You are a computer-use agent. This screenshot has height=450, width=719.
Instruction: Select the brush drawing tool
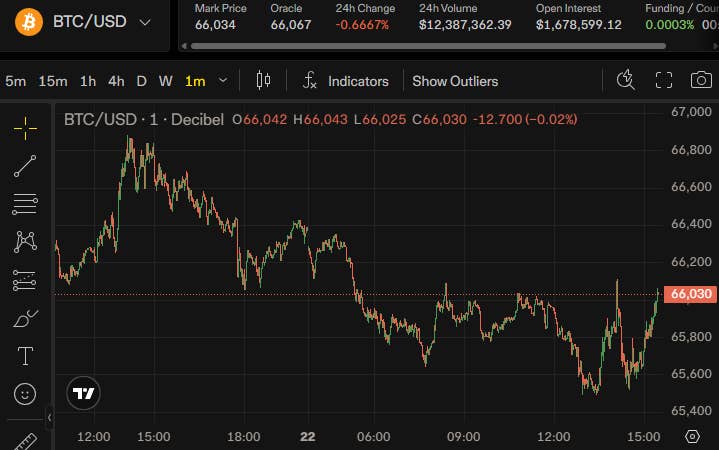tap(25, 318)
